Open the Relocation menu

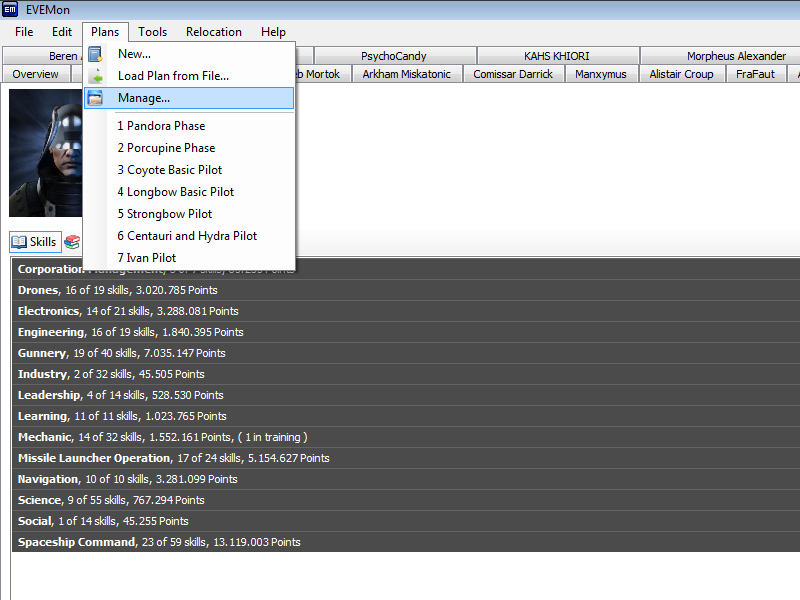(214, 32)
